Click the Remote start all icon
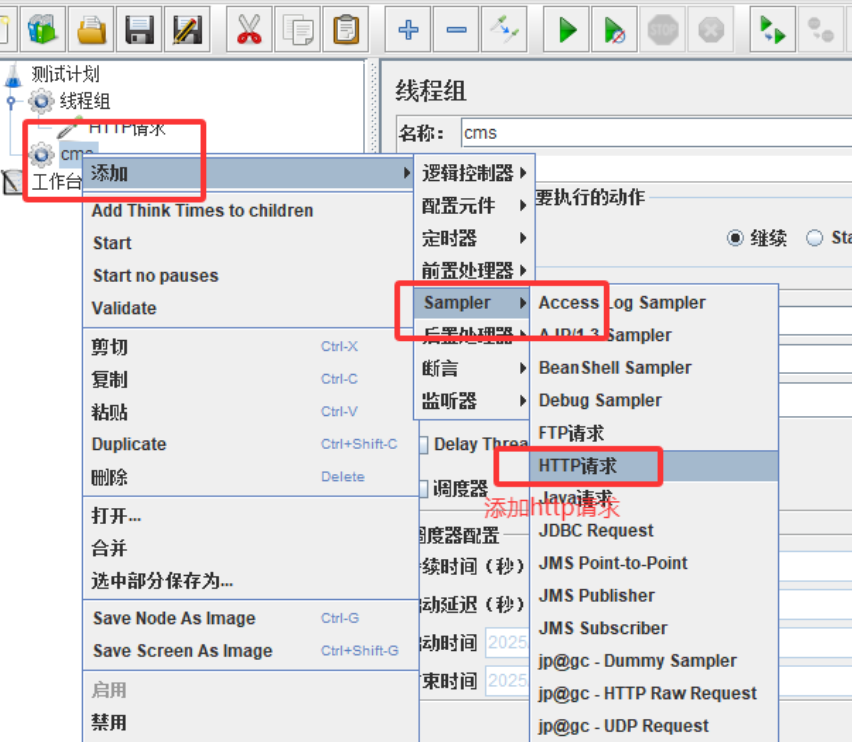This screenshot has height=742, width=852. tap(773, 29)
